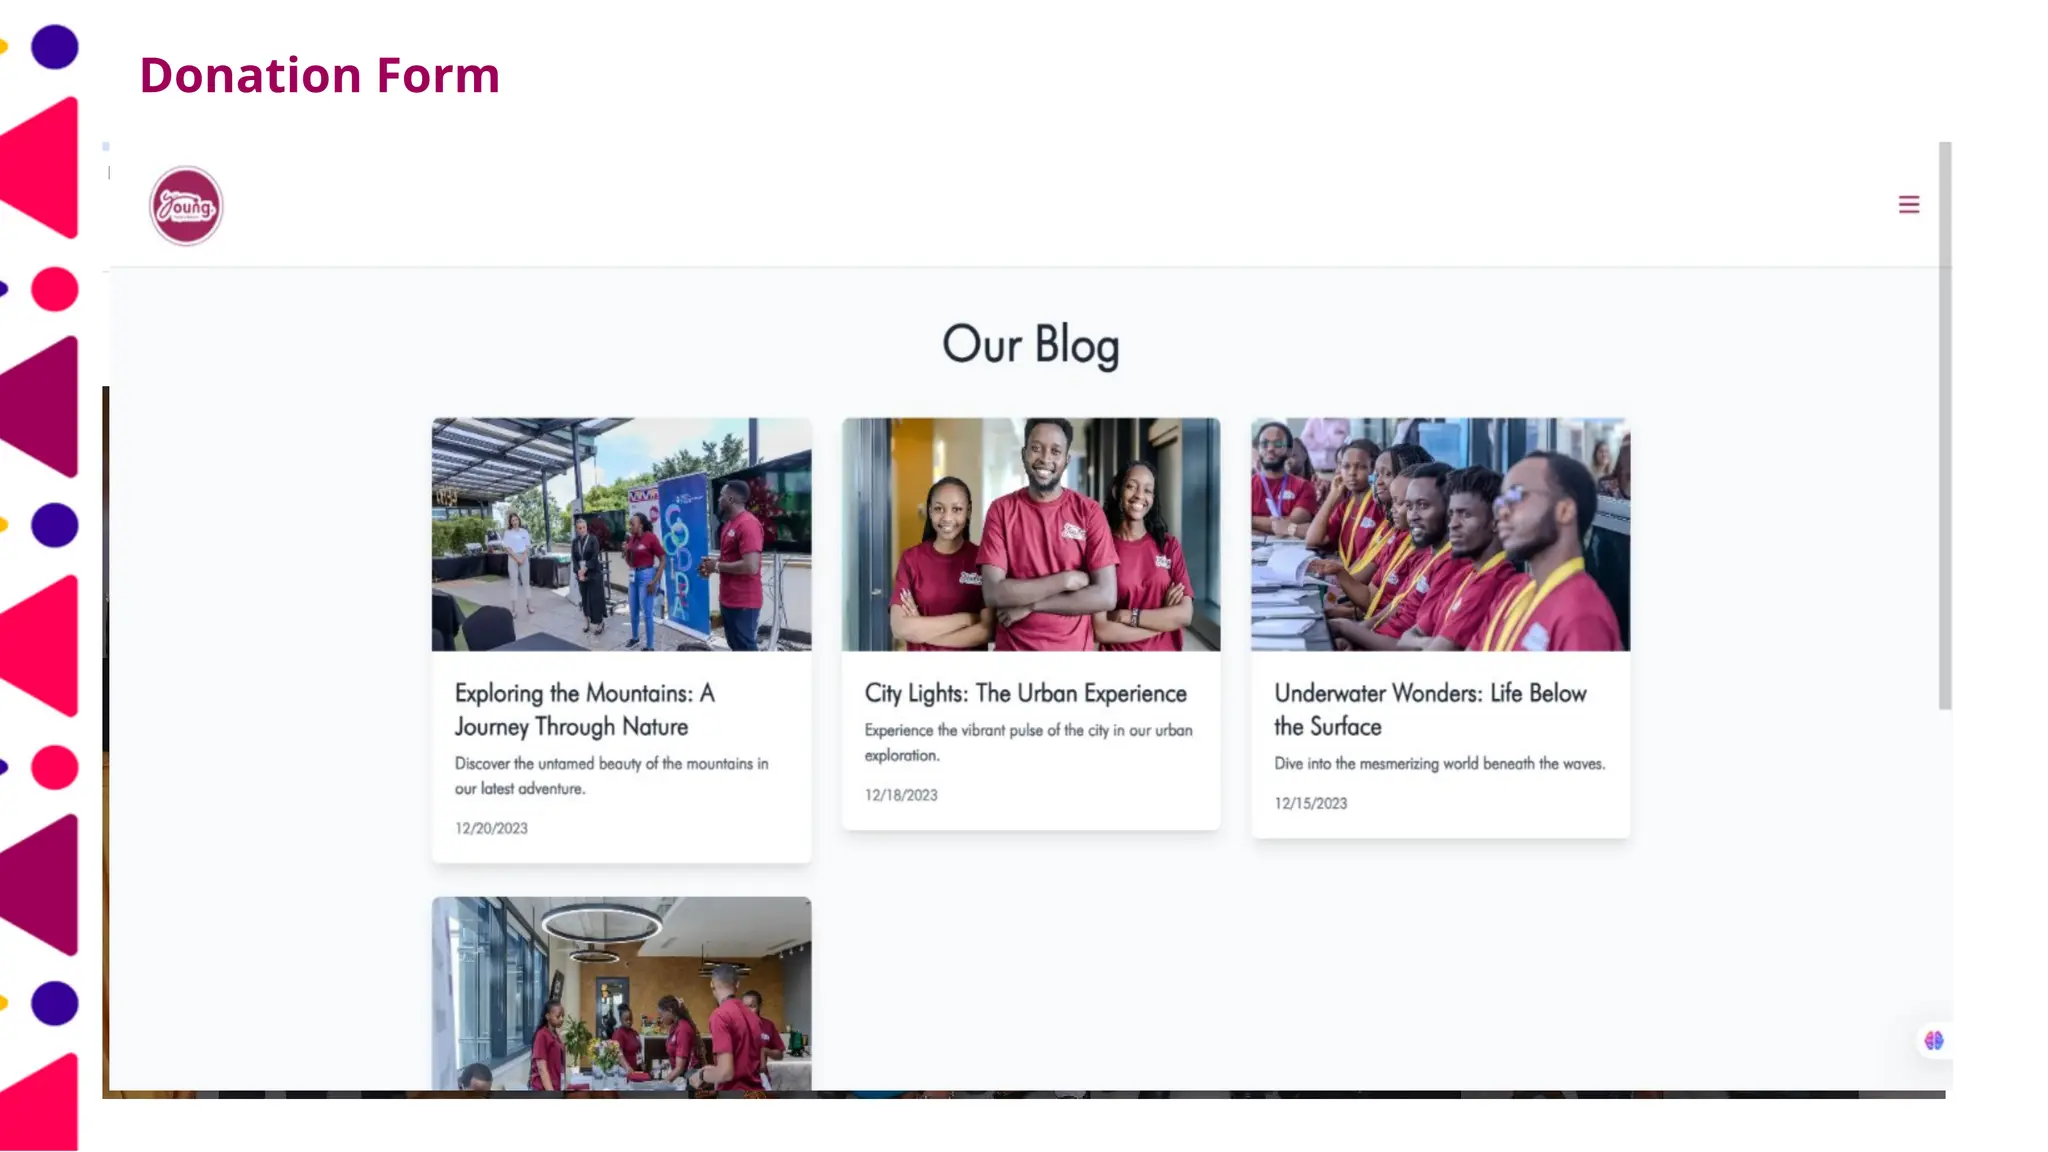Viewport: 2048px width, 1152px height.
Task: Click the 12/18/2023 post date
Action: 901,795
